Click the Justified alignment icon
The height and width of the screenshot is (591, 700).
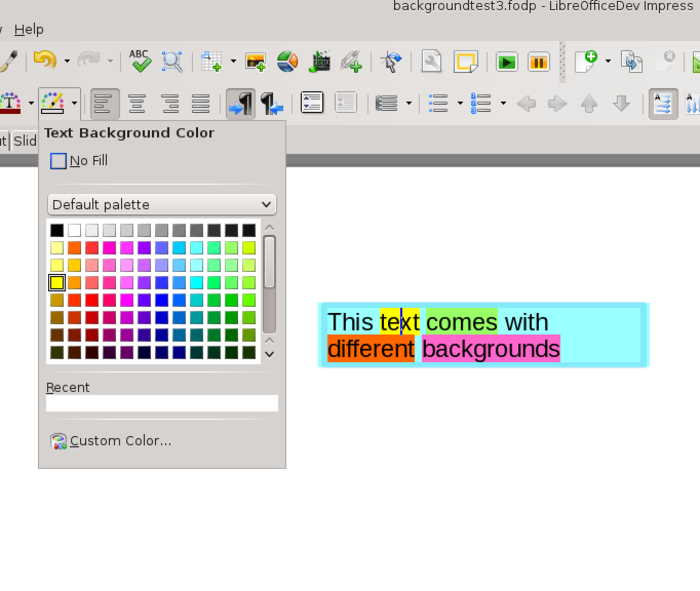(201, 103)
